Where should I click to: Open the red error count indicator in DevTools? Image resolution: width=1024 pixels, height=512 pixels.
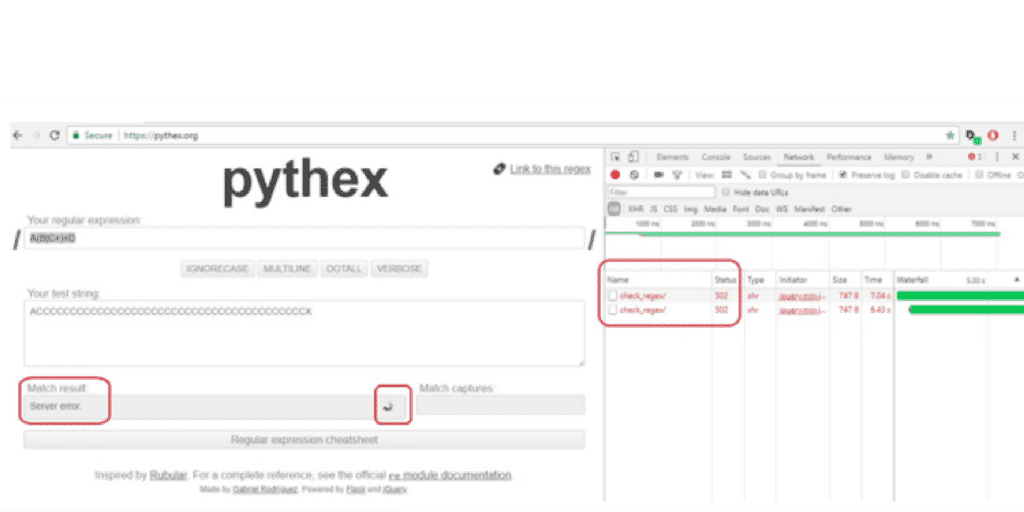[x=974, y=157]
